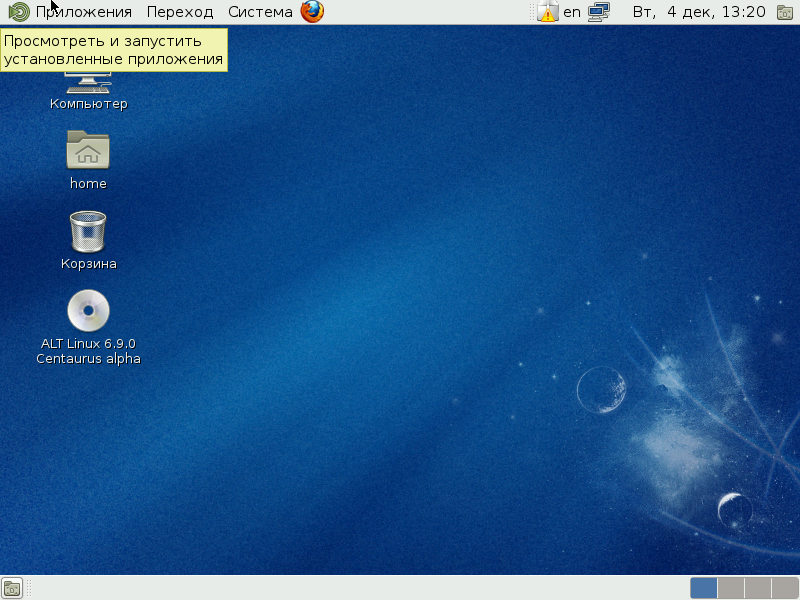Switch keyboard layout indicator en

572,12
